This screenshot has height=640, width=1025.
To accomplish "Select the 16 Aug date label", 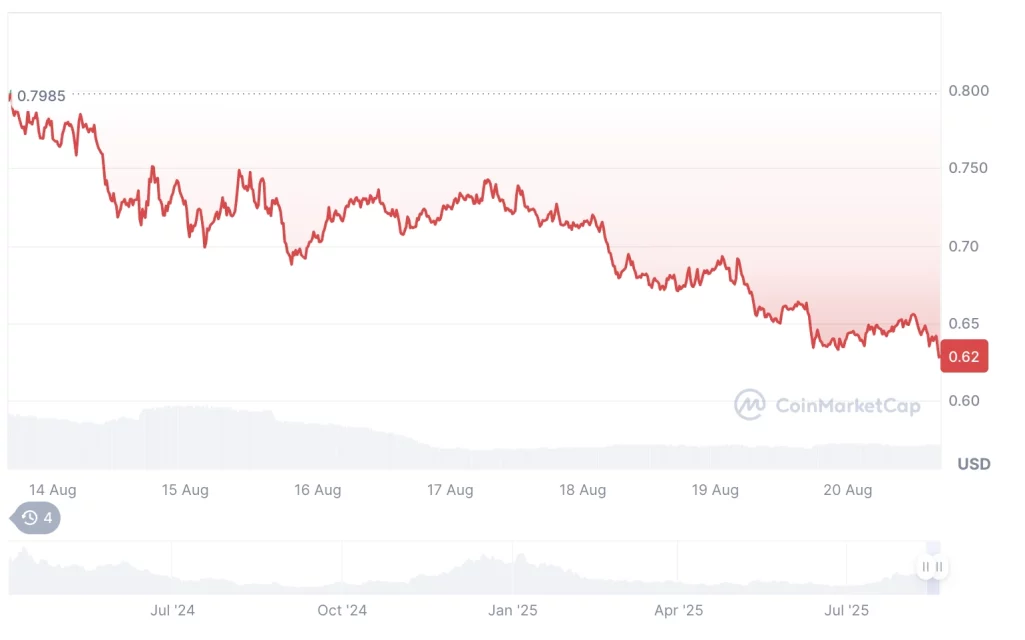I will (x=318, y=490).
